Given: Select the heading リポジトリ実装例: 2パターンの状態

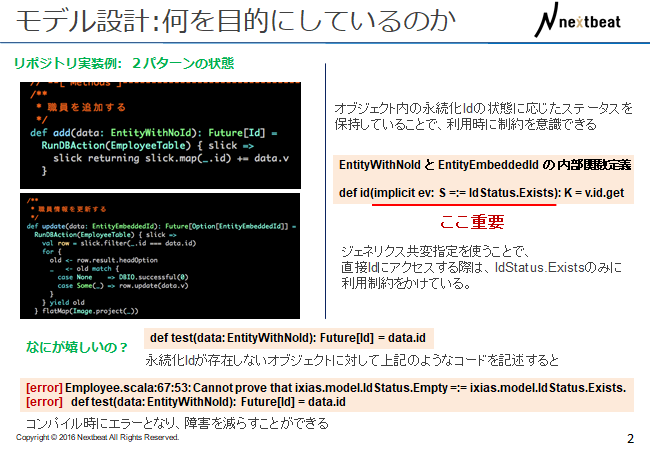Looking at the screenshot, I should click(x=124, y=63).
